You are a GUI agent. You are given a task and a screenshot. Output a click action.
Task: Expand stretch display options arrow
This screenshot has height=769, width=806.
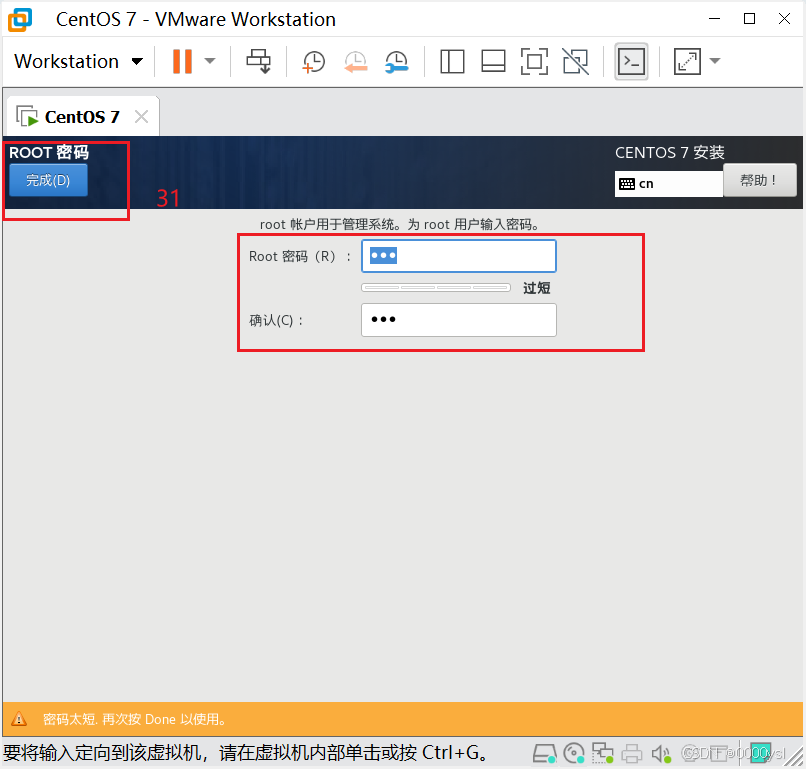point(715,61)
